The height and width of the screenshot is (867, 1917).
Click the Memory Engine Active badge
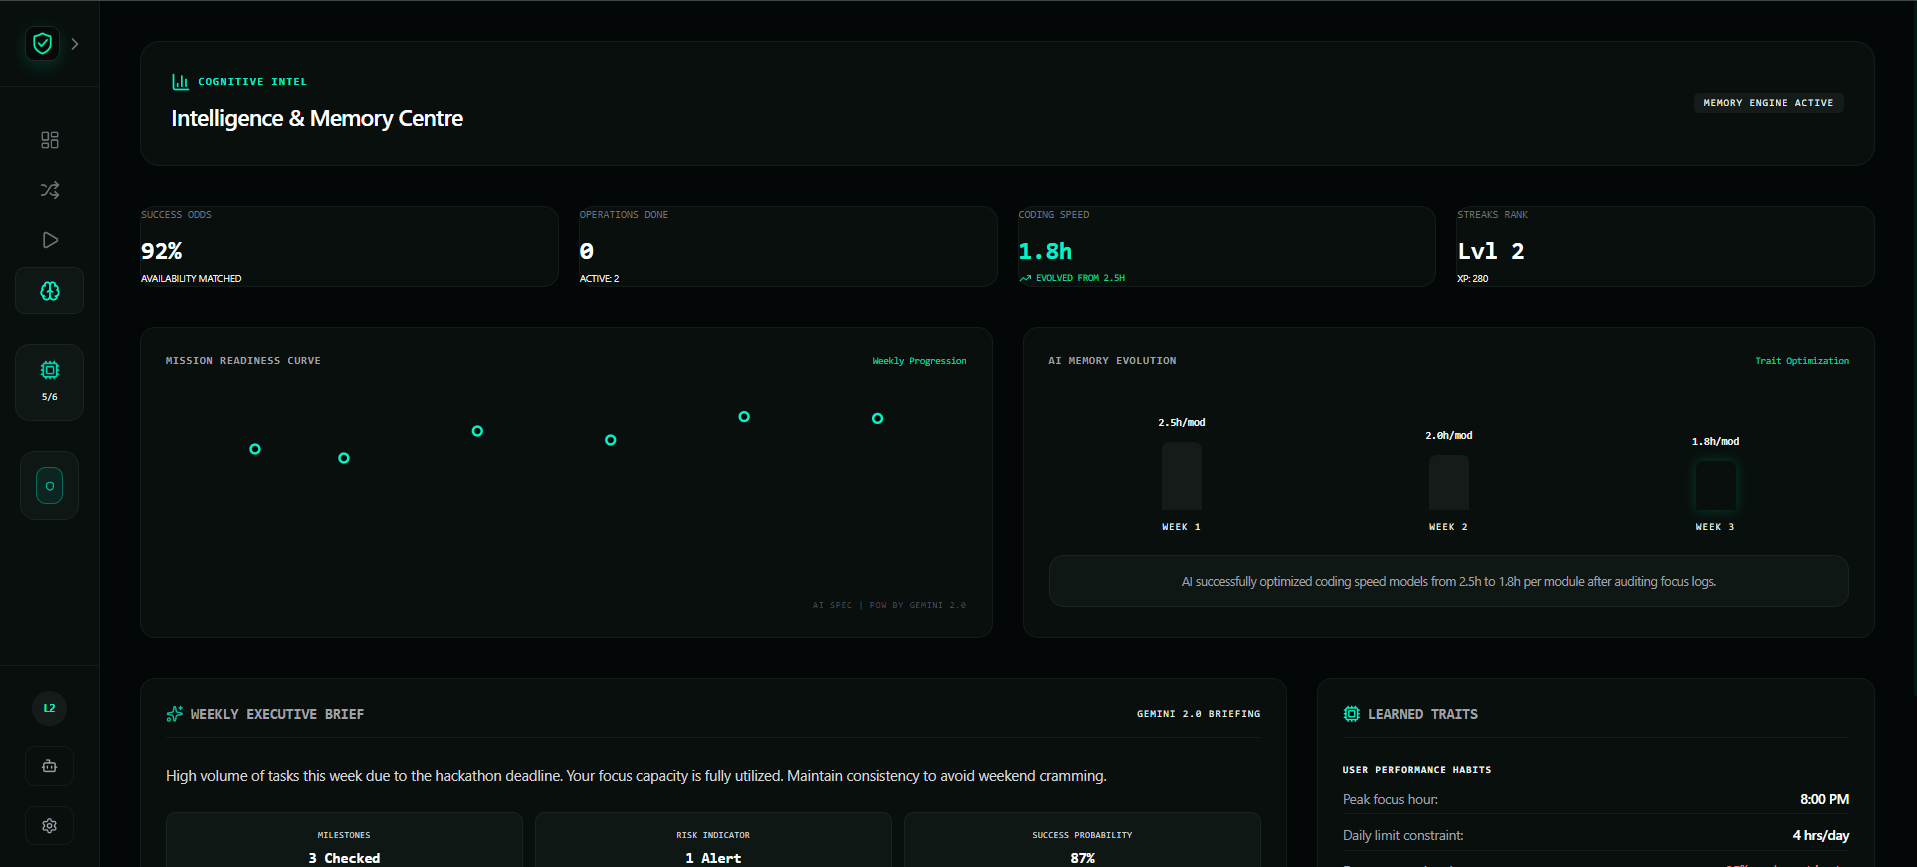point(1768,103)
